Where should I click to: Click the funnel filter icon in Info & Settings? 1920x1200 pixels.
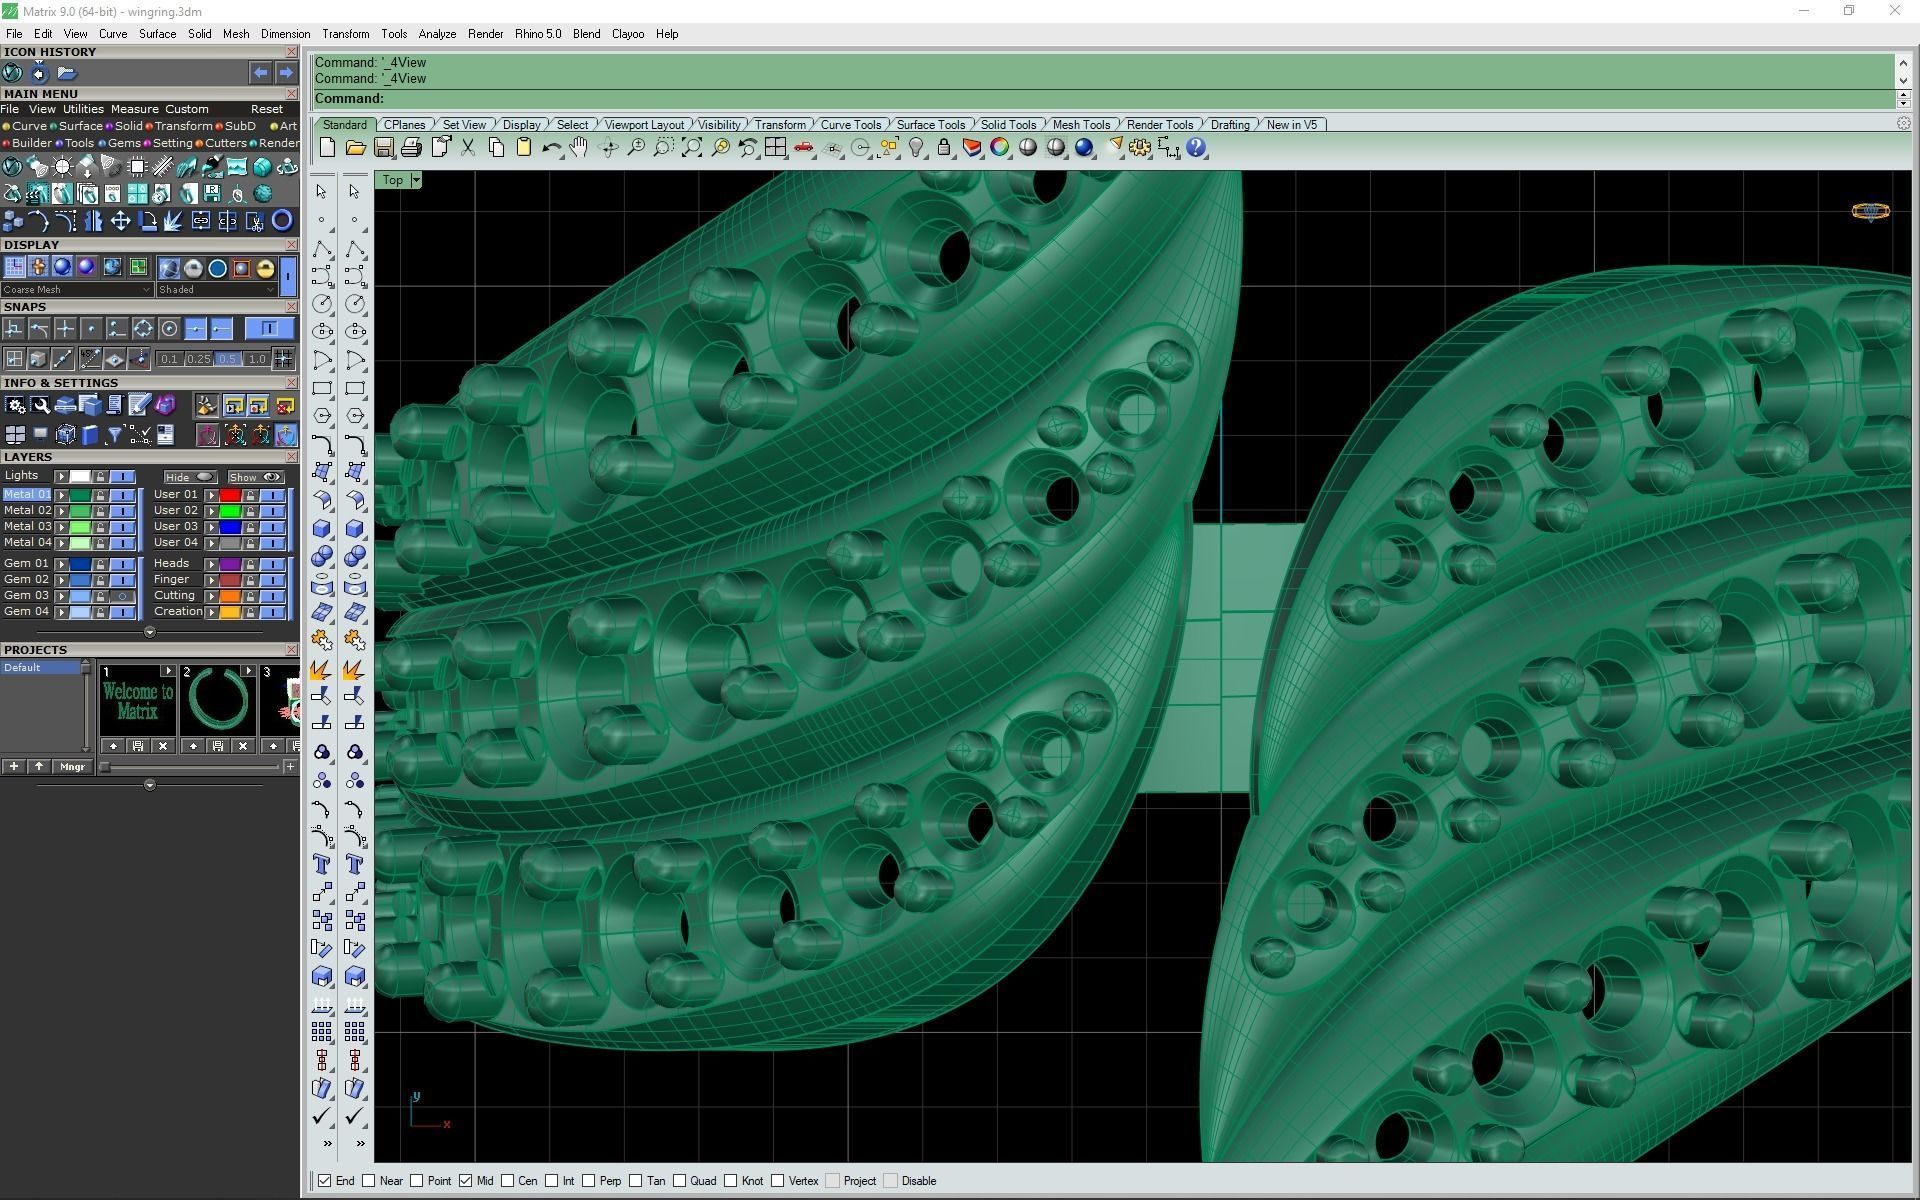114,434
